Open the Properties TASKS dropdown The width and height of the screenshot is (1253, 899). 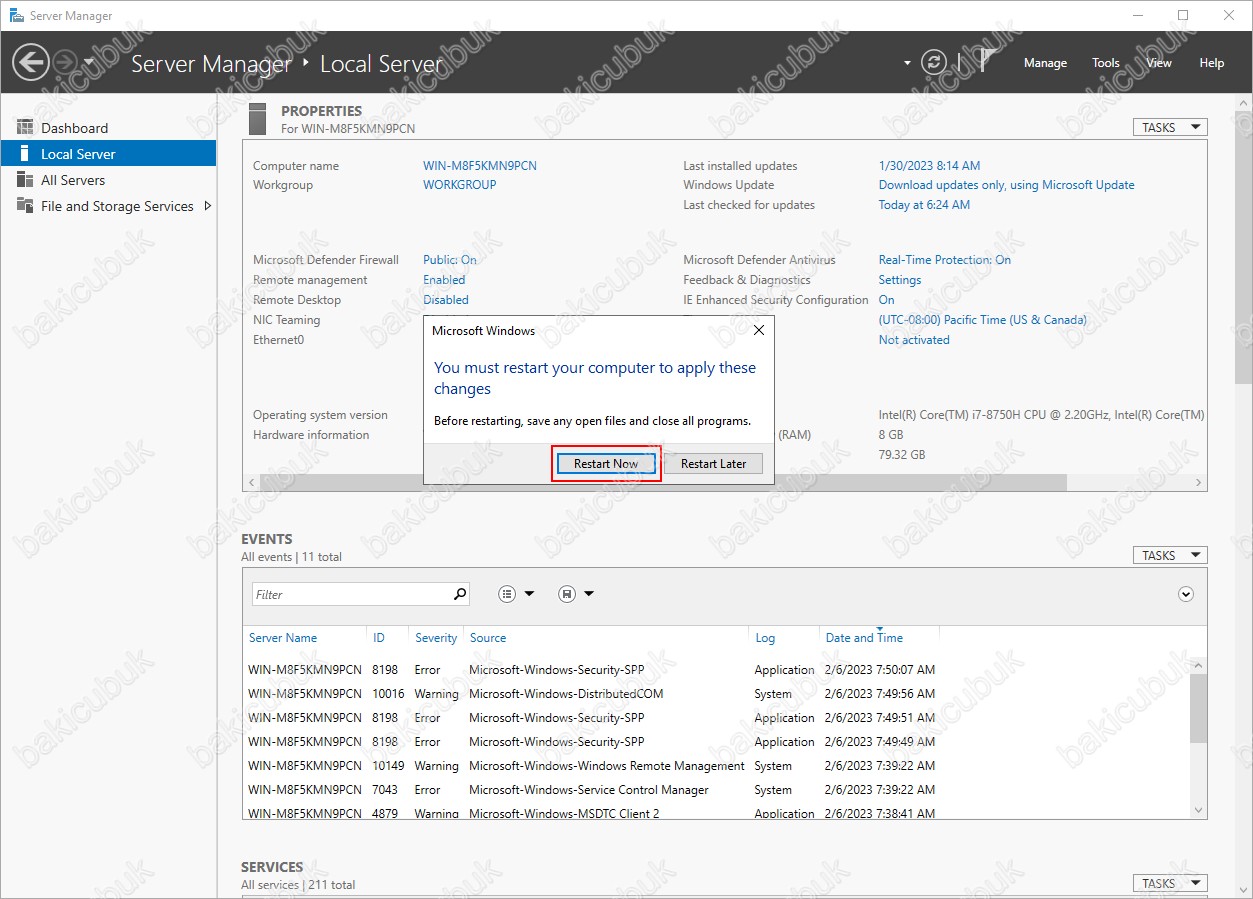click(1169, 128)
